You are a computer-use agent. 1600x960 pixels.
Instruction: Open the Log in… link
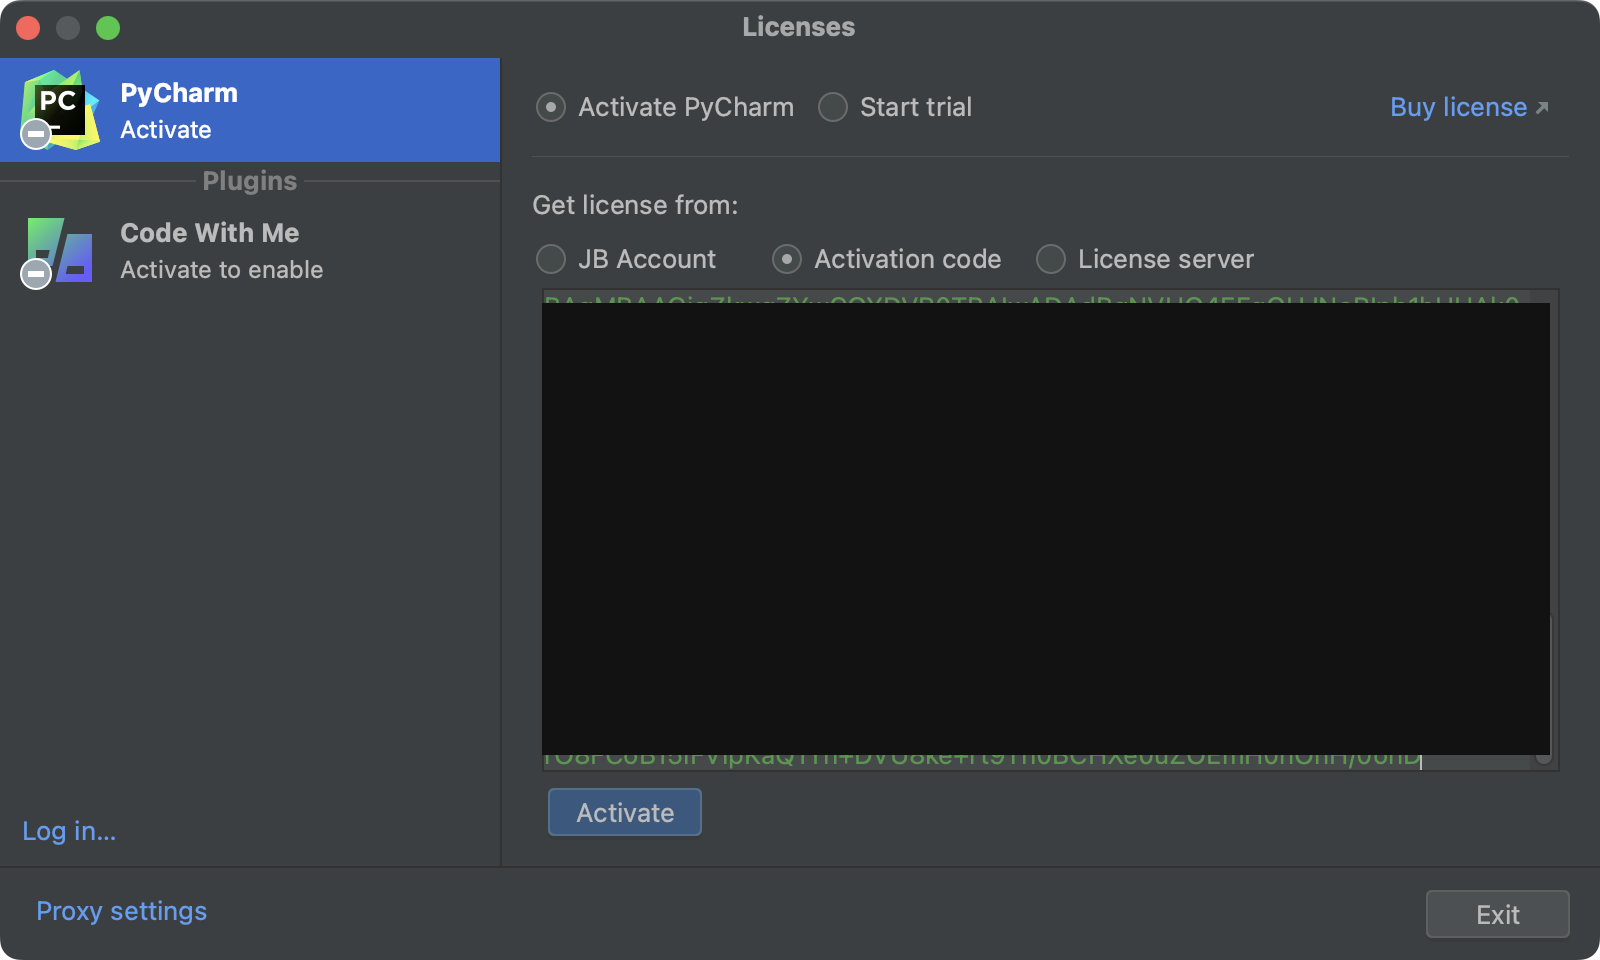click(x=69, y=831)
